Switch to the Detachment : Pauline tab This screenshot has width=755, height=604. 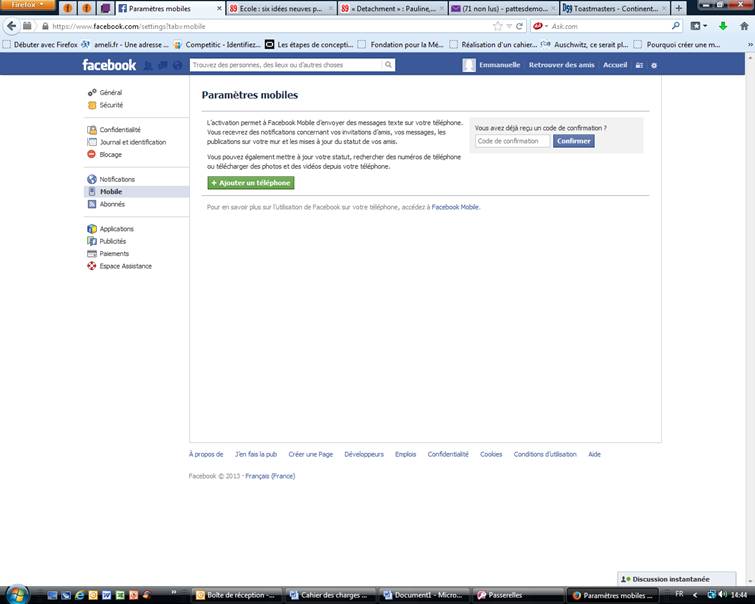tap(392, 8)
